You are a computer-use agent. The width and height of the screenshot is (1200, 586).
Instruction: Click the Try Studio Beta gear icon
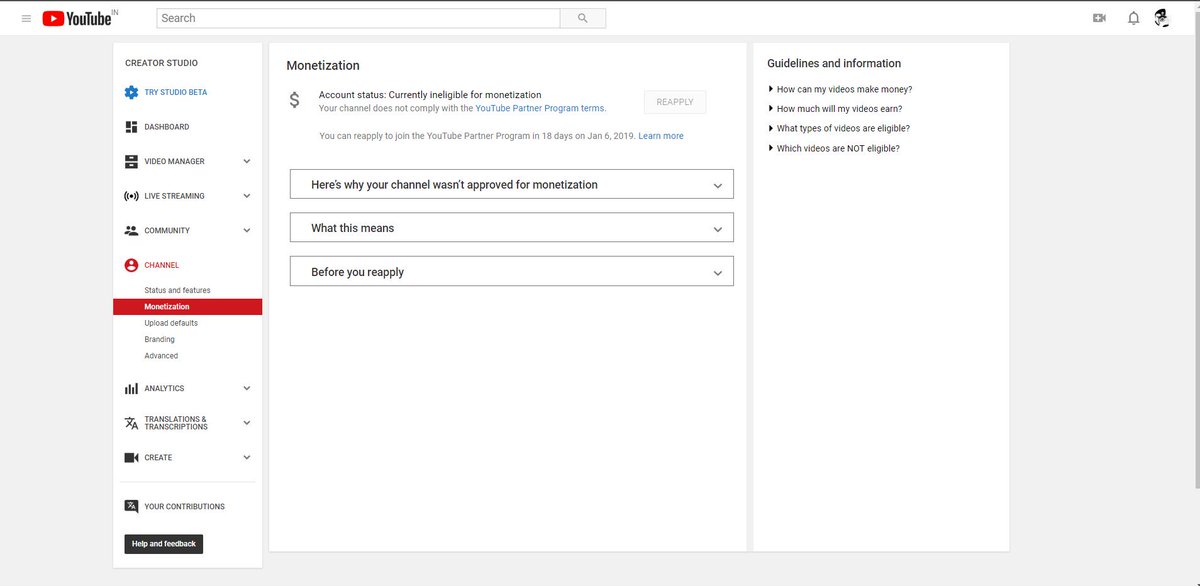[131, 92]
